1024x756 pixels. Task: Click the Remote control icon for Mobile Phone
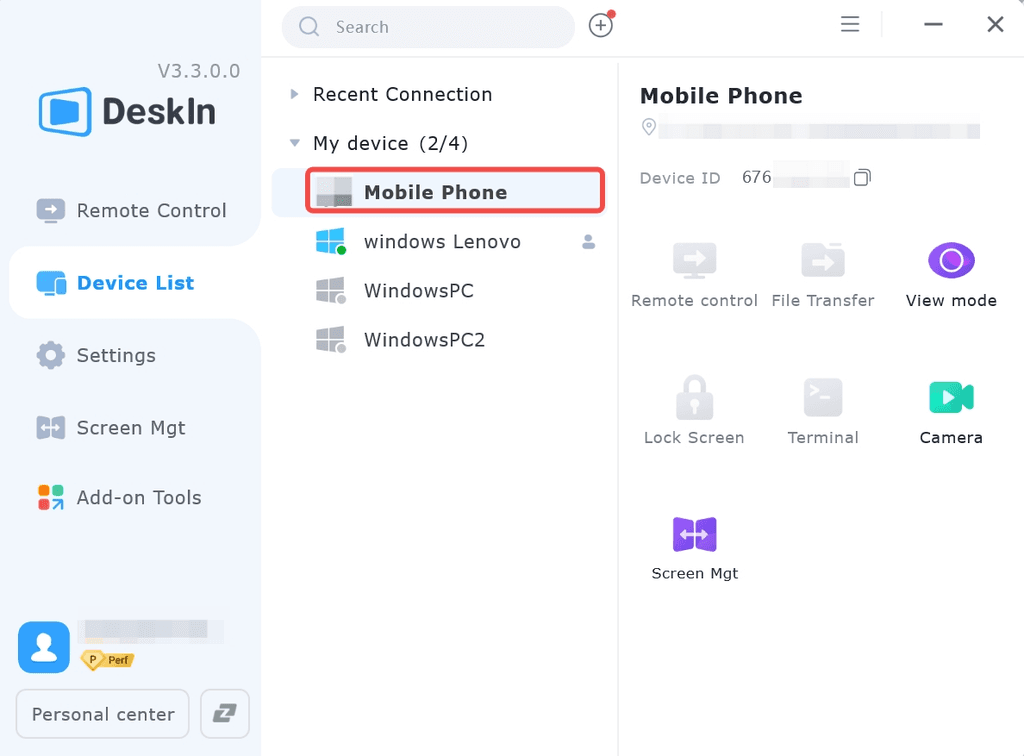694,258
